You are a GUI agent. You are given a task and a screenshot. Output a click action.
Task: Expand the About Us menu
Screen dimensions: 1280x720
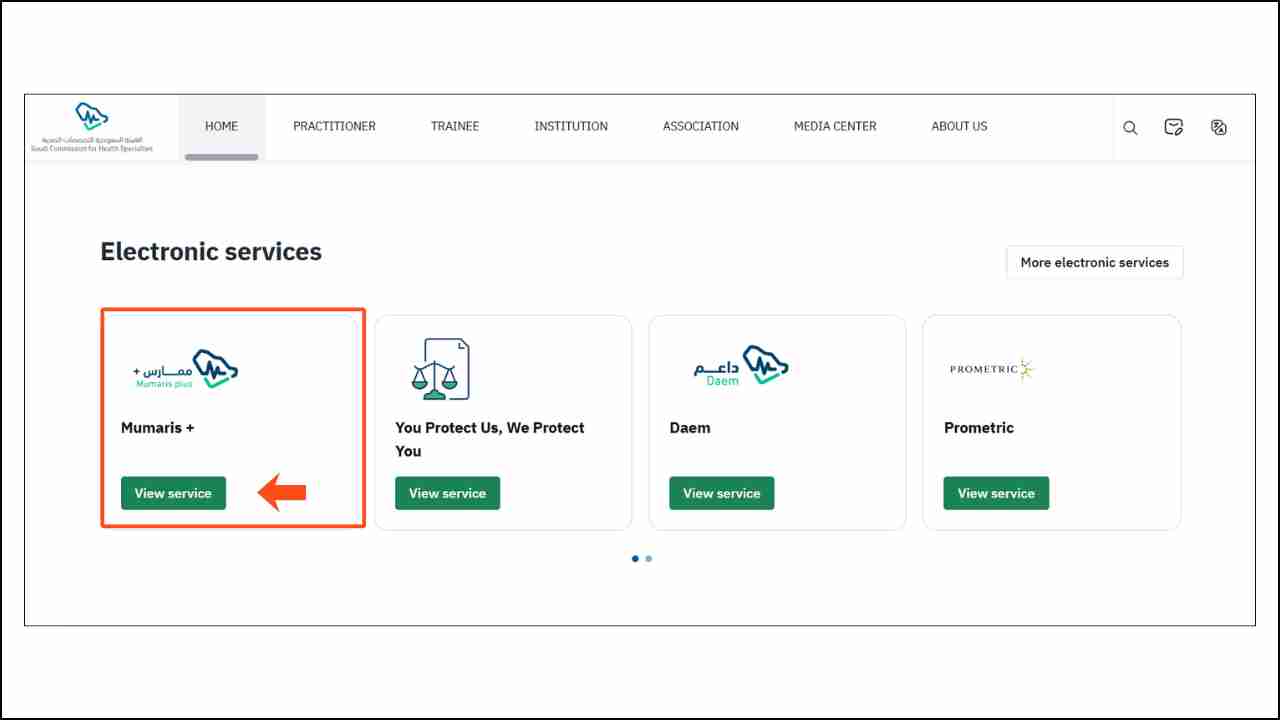tap(958, 126)
